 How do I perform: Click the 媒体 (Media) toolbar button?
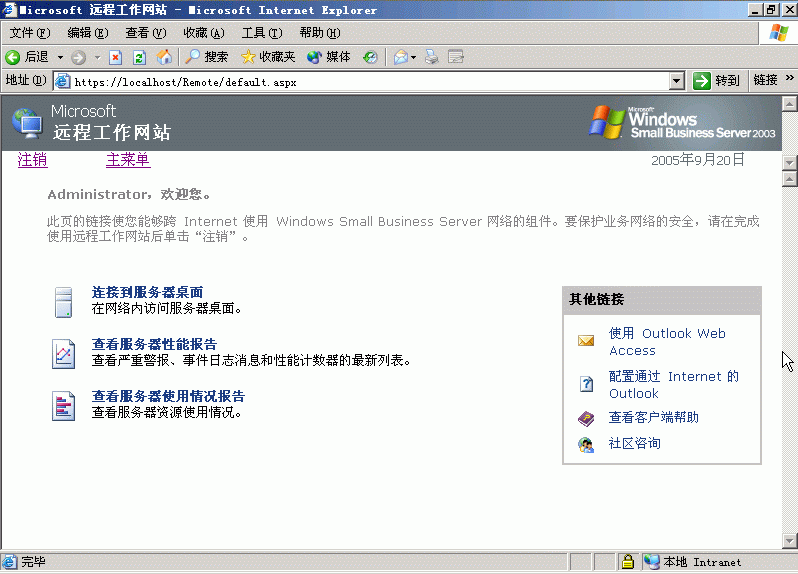[x=329, y=57]
